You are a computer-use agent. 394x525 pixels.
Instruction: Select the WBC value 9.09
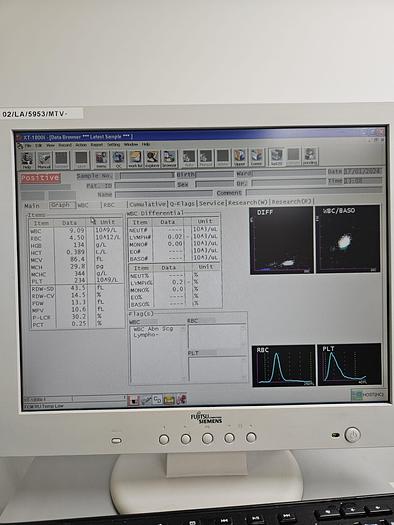(x=77, y=230)
